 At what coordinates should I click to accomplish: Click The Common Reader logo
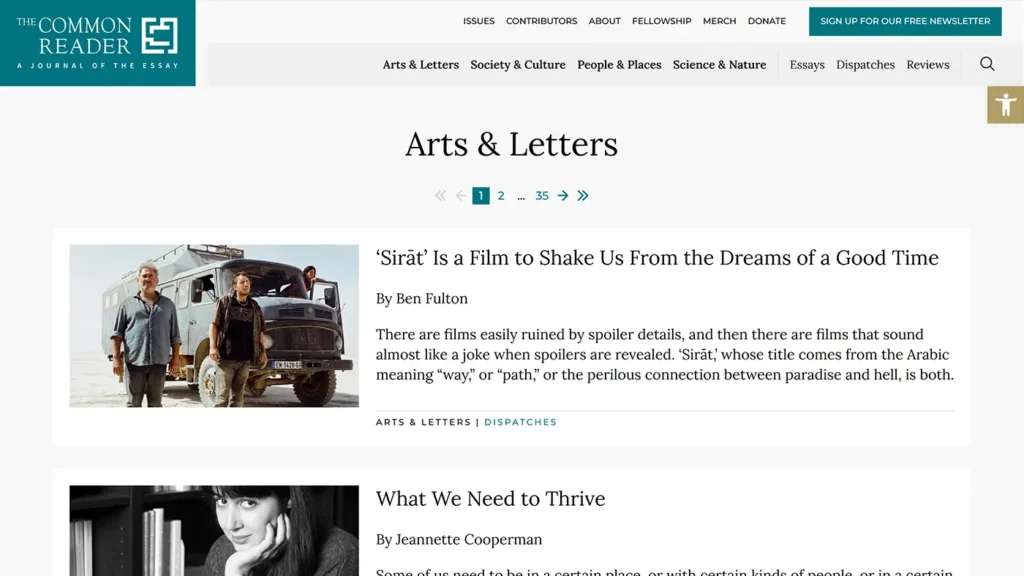pyautogui.click(x=97, y=42)
